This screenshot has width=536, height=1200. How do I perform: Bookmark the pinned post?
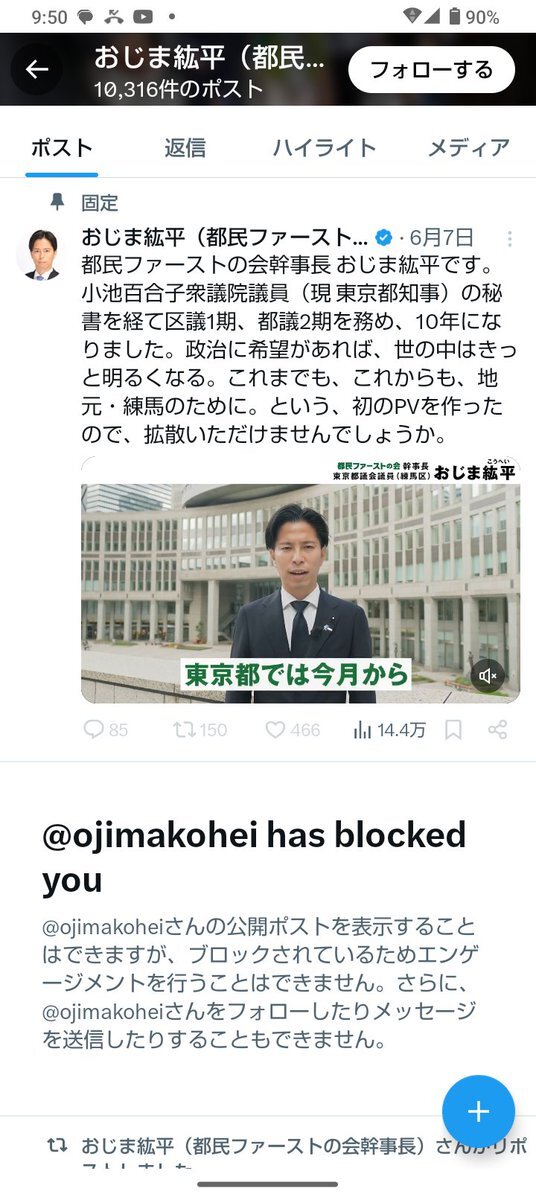pyautogui.click(x=453, y=730)
